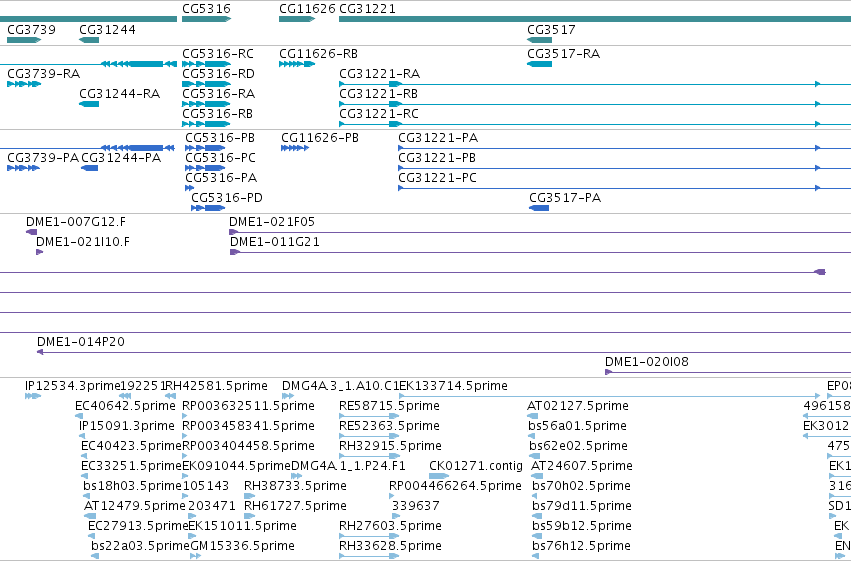Image resolution: width=851 pixels, height=561 pixels.
Task: Select the CG11626 gene label
Action: [307, 9]
